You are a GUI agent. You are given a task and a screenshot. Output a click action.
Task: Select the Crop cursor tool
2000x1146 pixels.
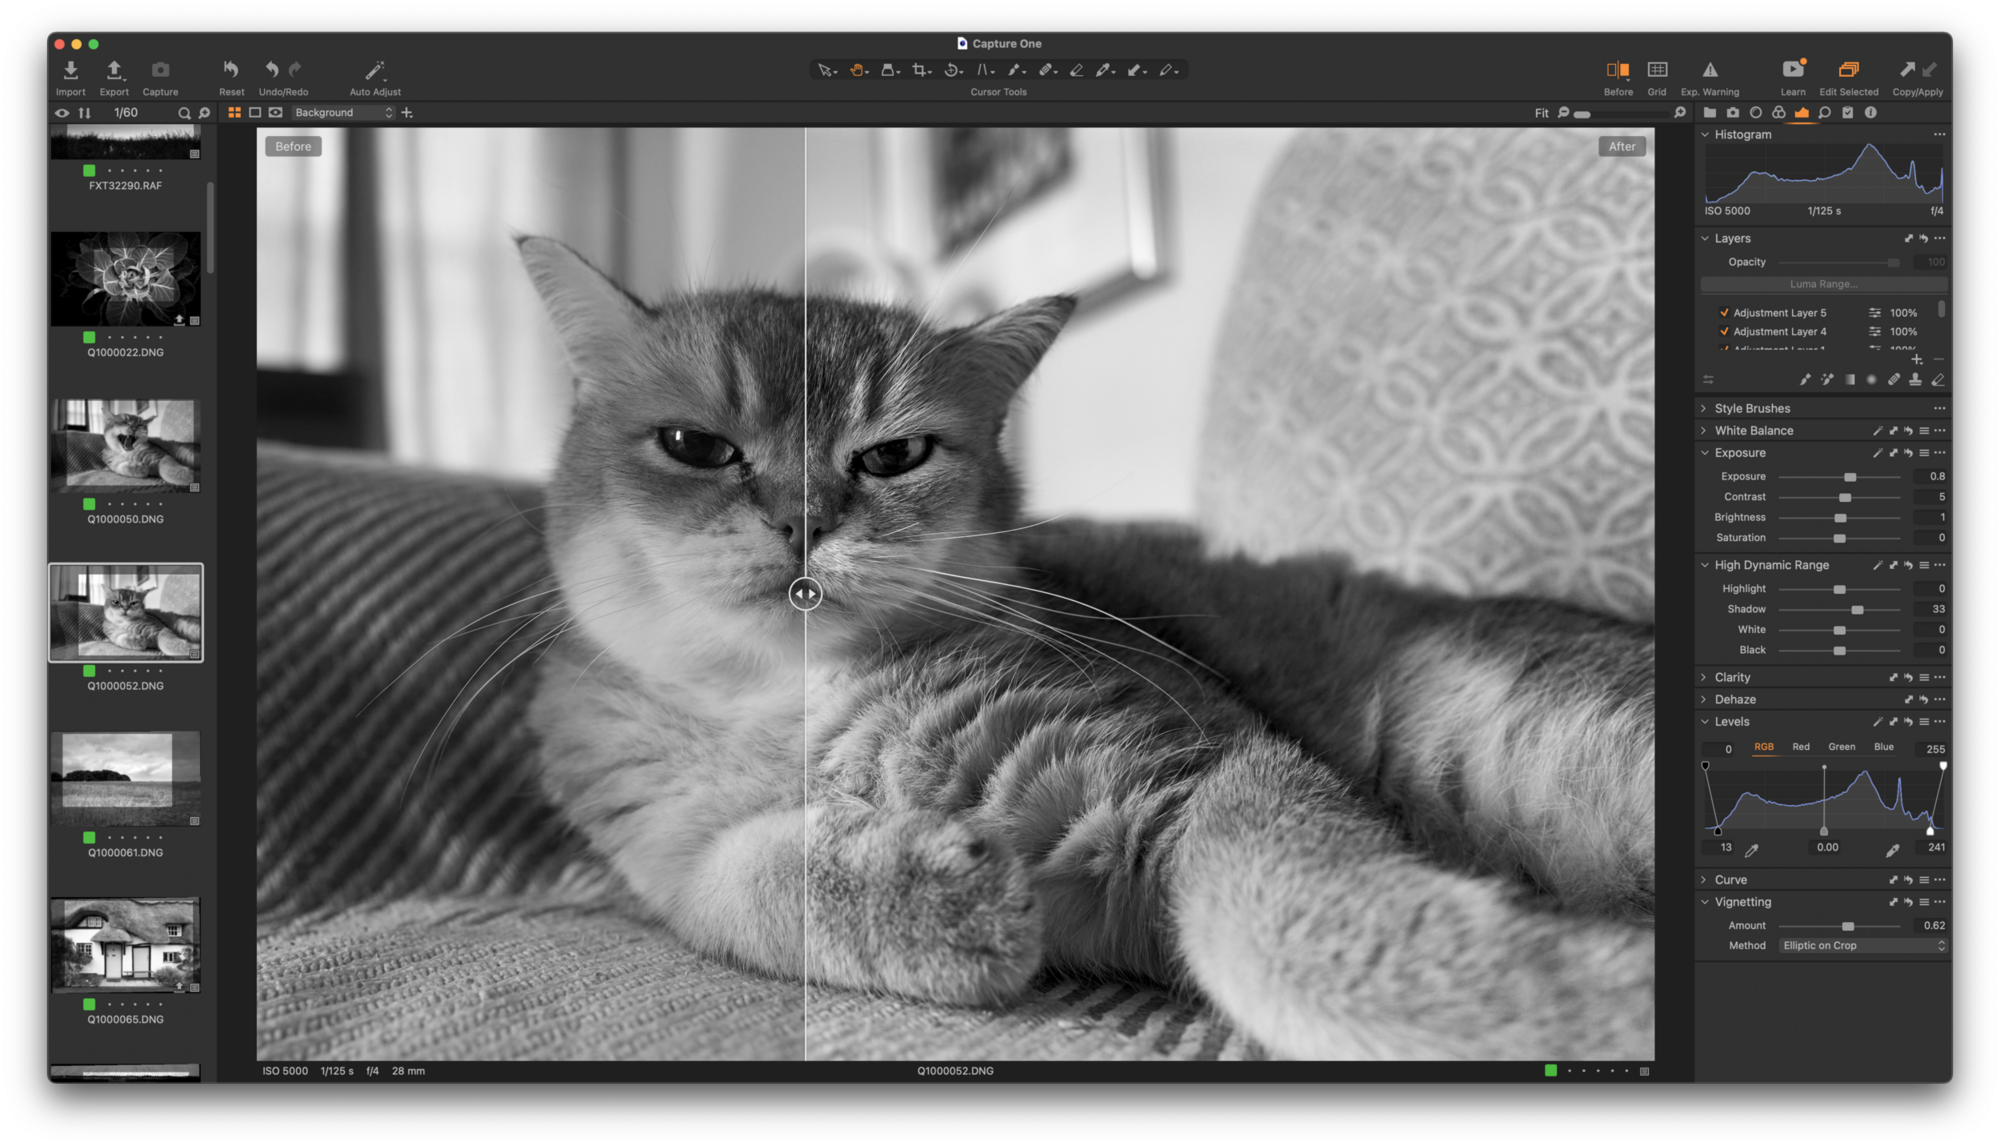(920, 70)
